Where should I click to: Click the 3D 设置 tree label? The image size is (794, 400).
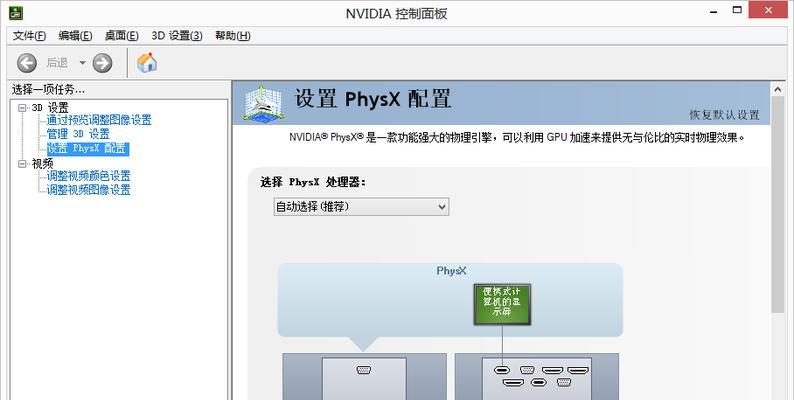point(50,108)
